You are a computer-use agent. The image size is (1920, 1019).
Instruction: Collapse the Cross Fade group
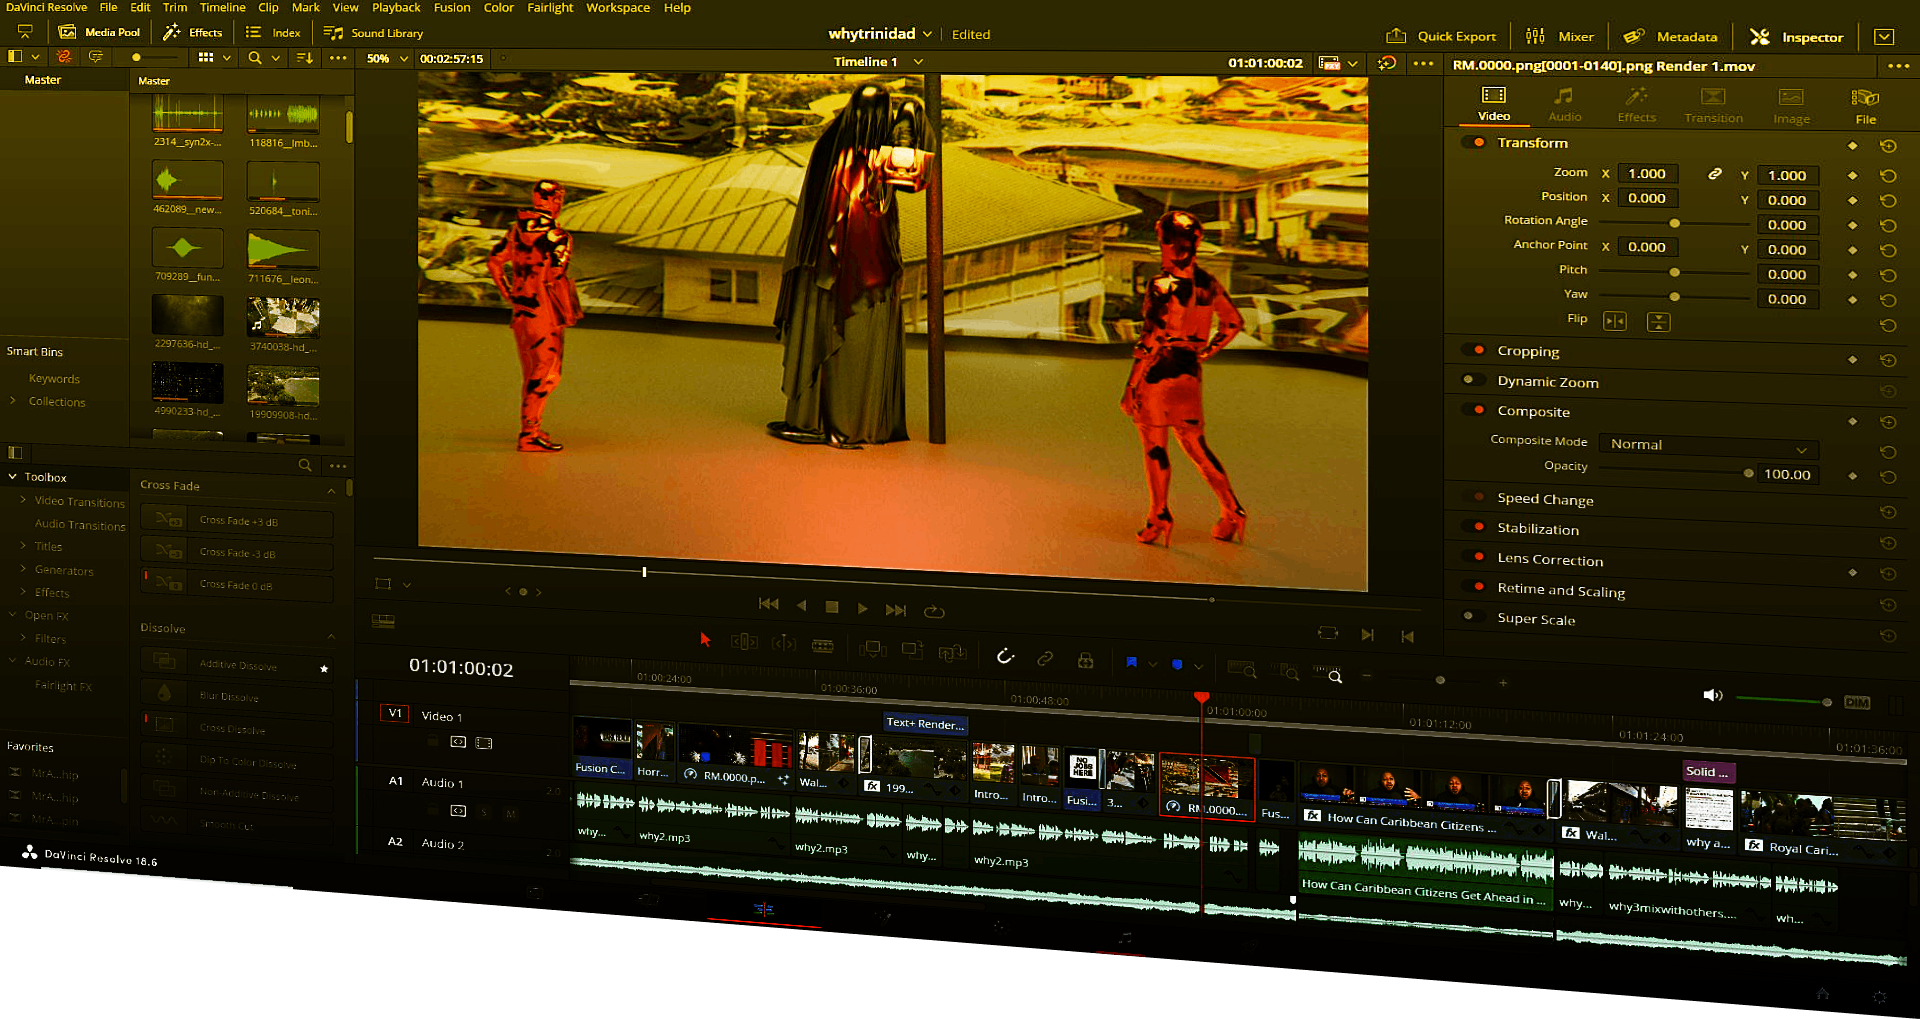tap(331, 491)
